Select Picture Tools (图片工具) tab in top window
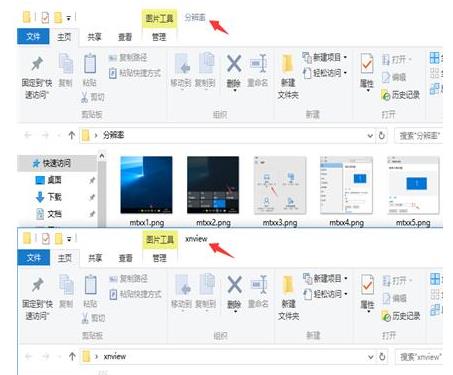 [x=159, y=18]
